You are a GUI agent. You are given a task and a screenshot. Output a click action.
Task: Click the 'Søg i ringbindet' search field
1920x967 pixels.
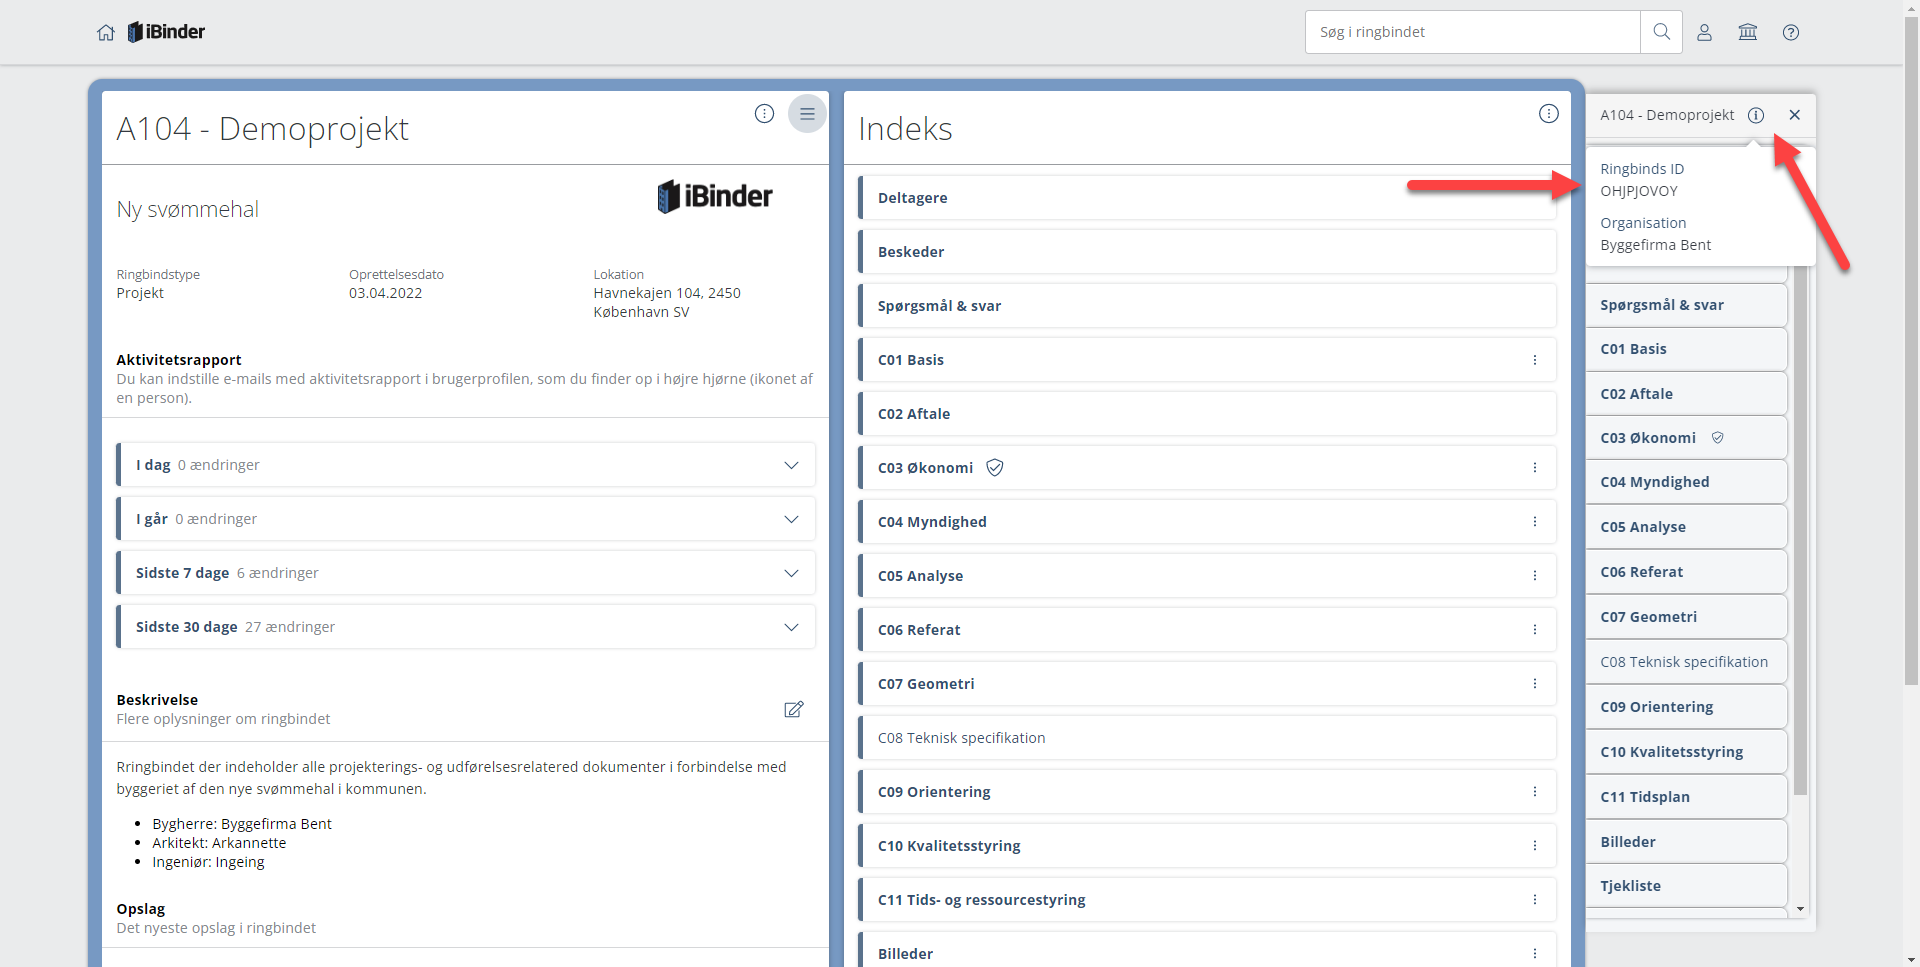pyautogui.click(x=1472, y=32)
